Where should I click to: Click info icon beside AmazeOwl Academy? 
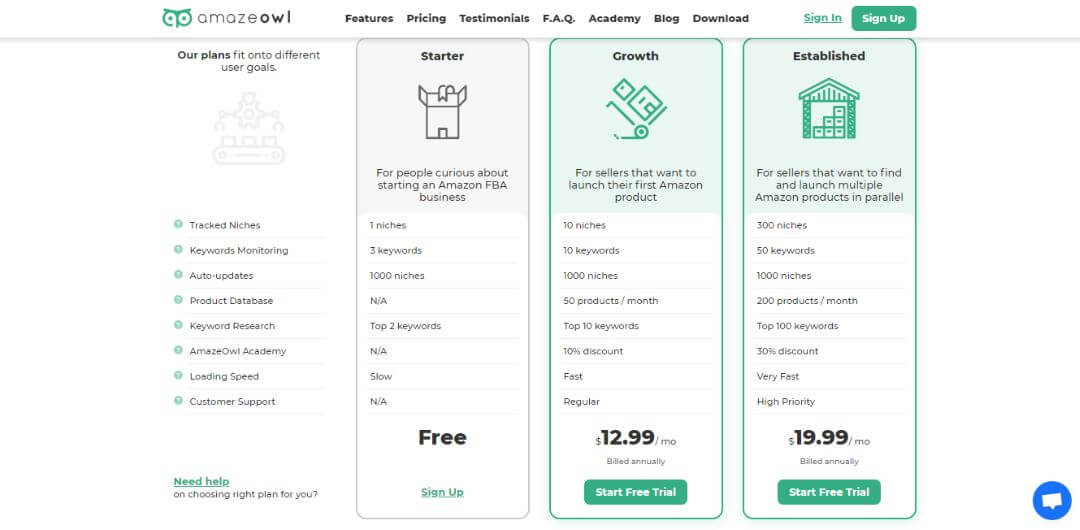[178, 350]
